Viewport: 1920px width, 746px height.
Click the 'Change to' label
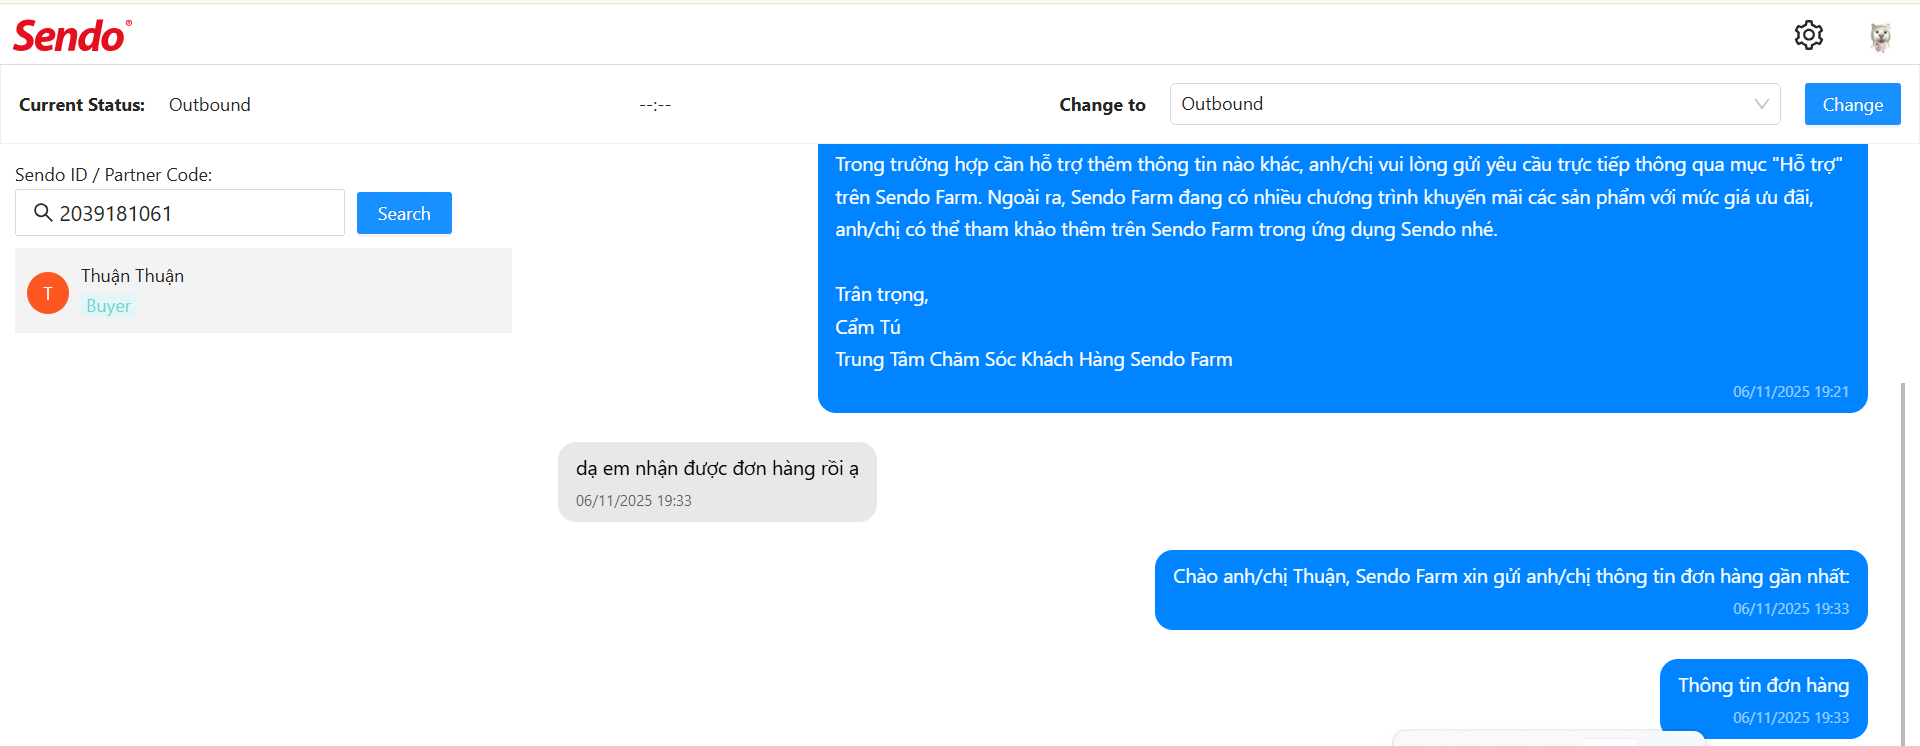(1102, 105)
